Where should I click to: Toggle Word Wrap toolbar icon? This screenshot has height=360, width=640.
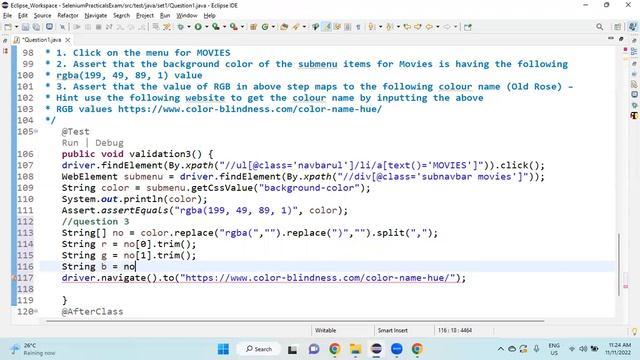tap(338, 27)
